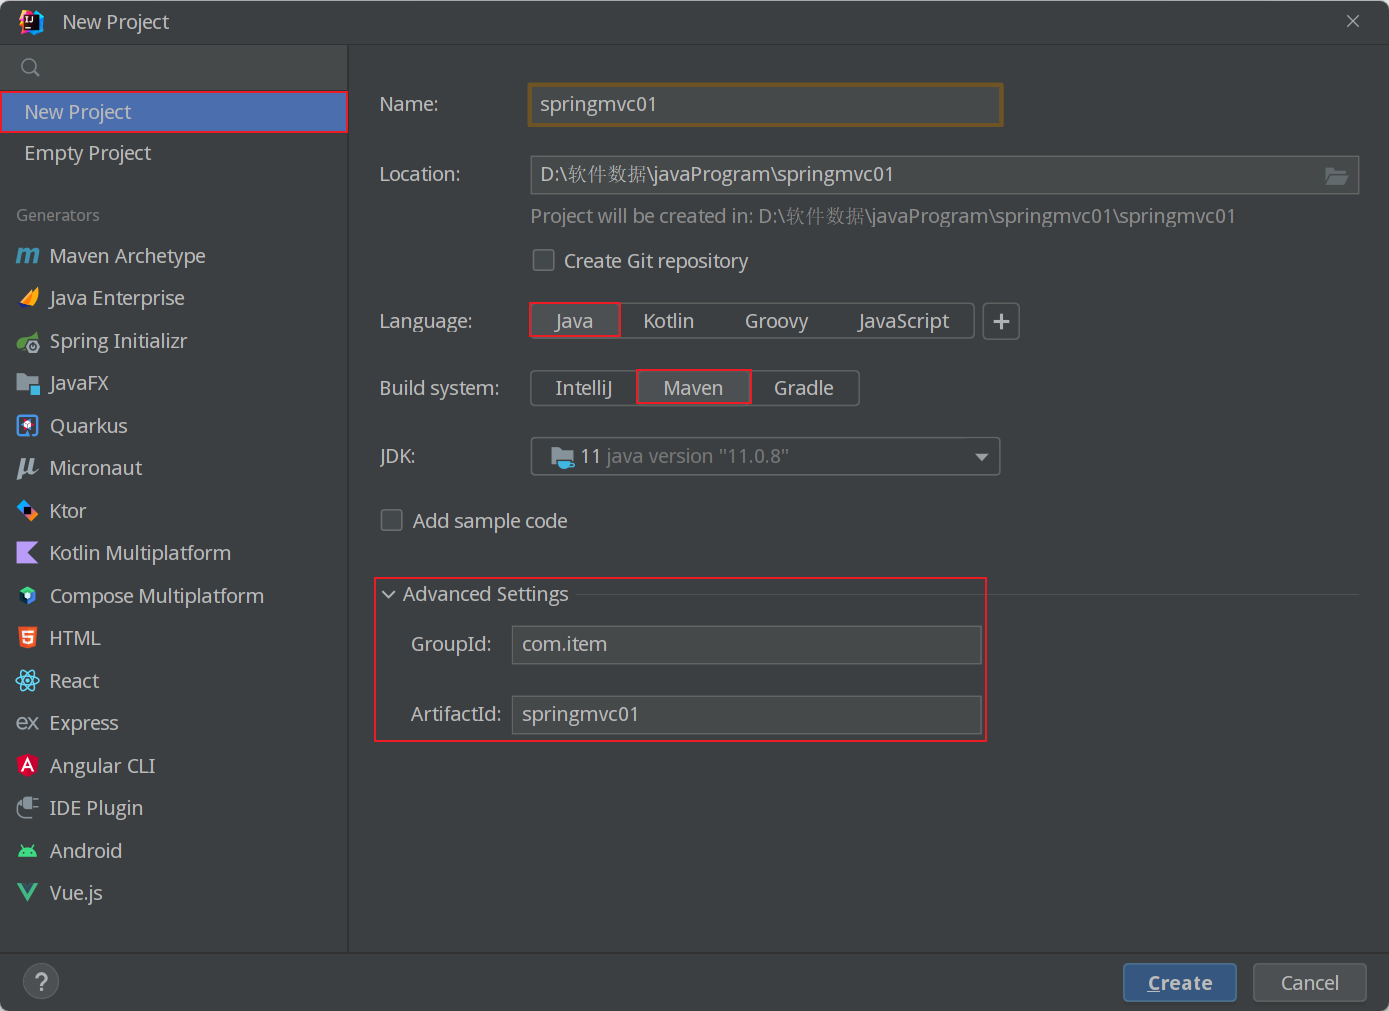Click the Generators section label
The height and width of the screenshot is (1011, 1389).
point(58,215)
